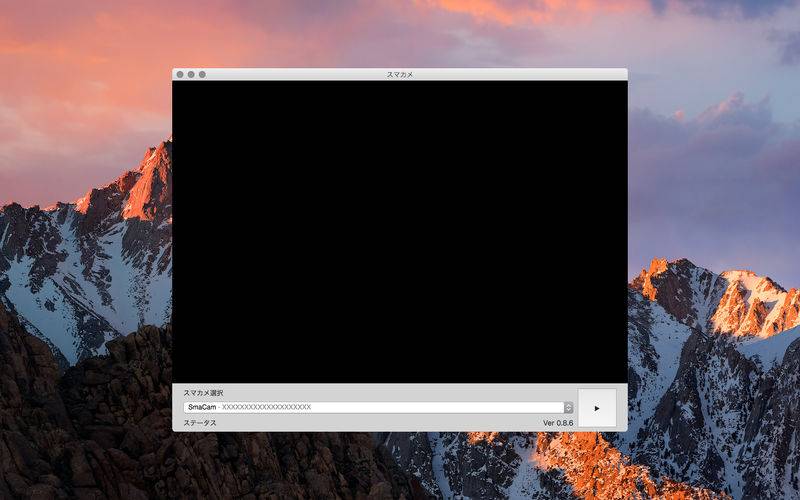
Task: Click the black video preview area
Action: [x=399, y=232]
